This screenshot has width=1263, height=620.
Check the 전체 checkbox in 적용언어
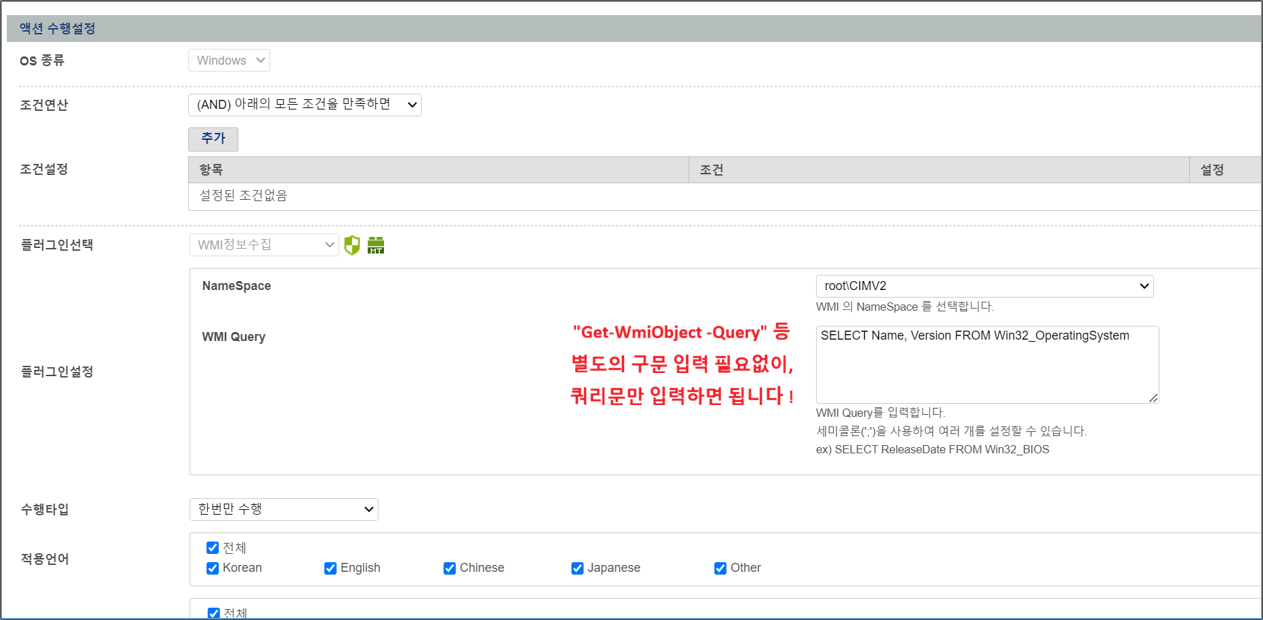coord(213,548)
